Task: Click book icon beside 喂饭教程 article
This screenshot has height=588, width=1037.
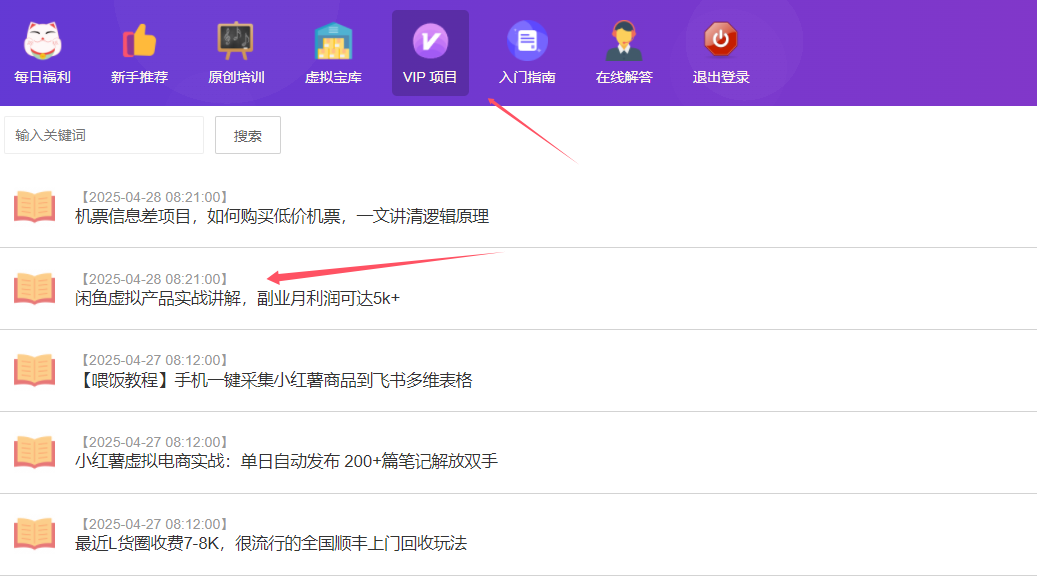Action: click(x=34, y=370)
